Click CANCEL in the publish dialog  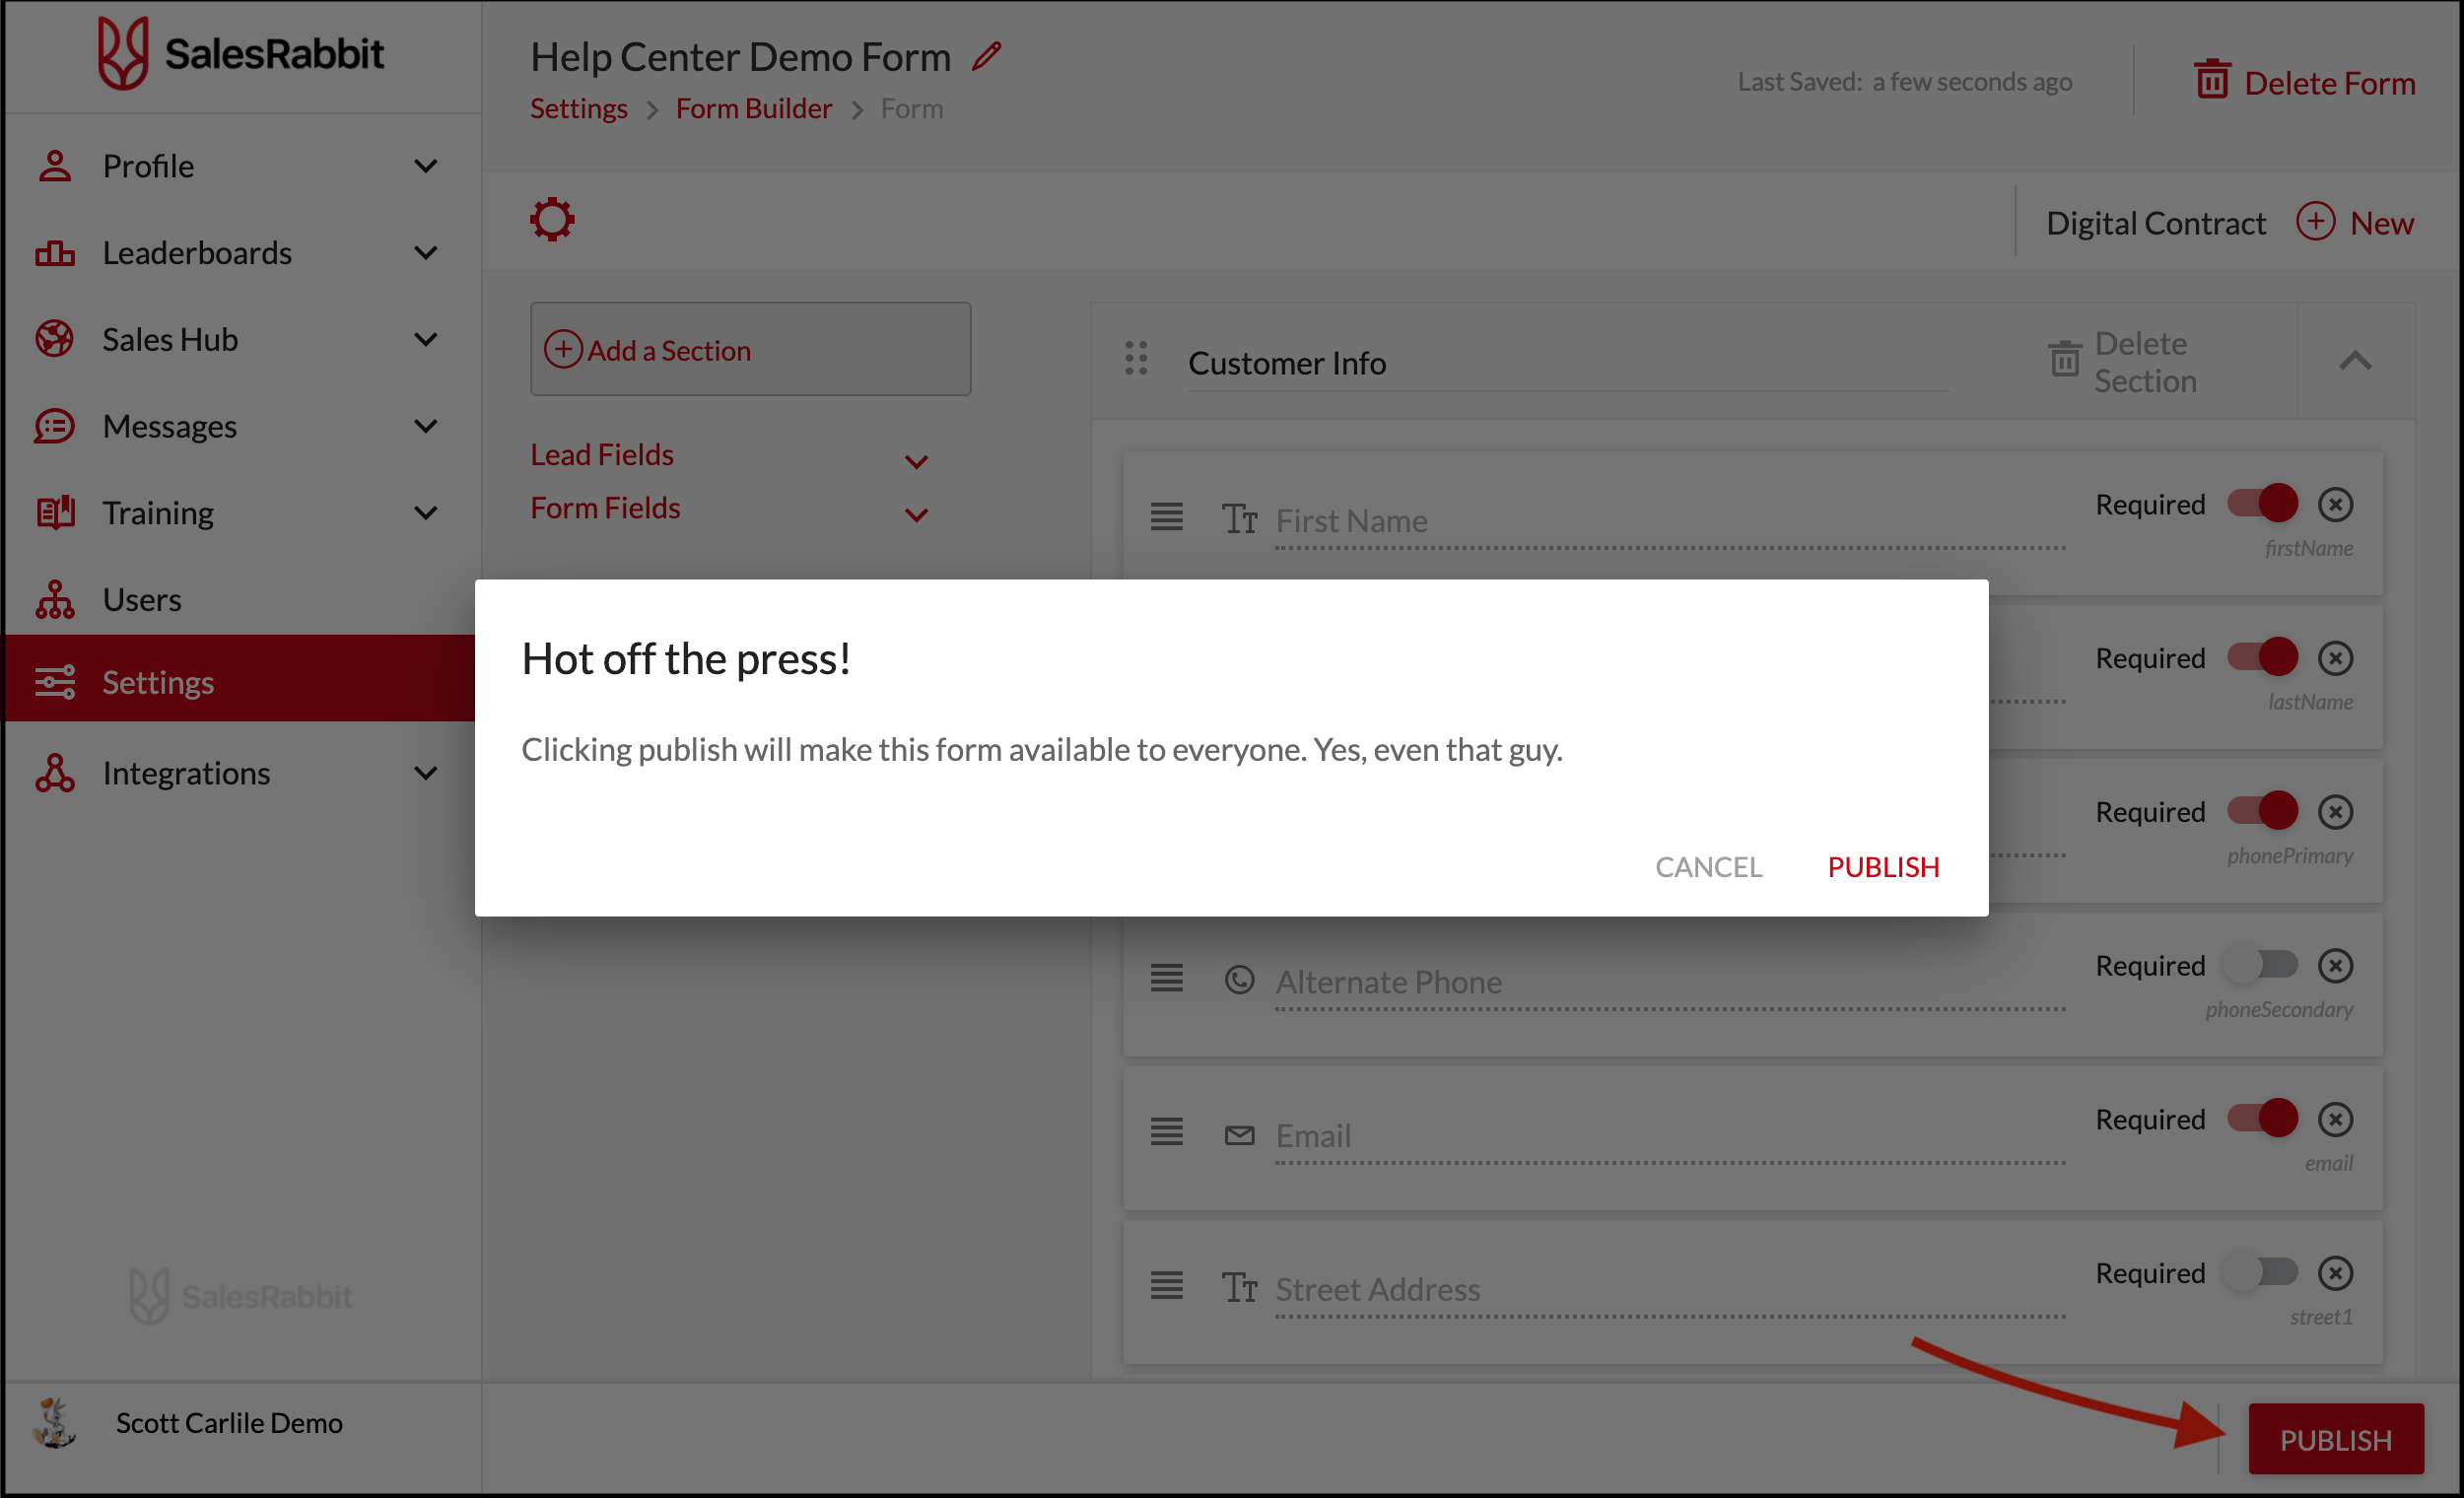click(x=1708, y=867)
